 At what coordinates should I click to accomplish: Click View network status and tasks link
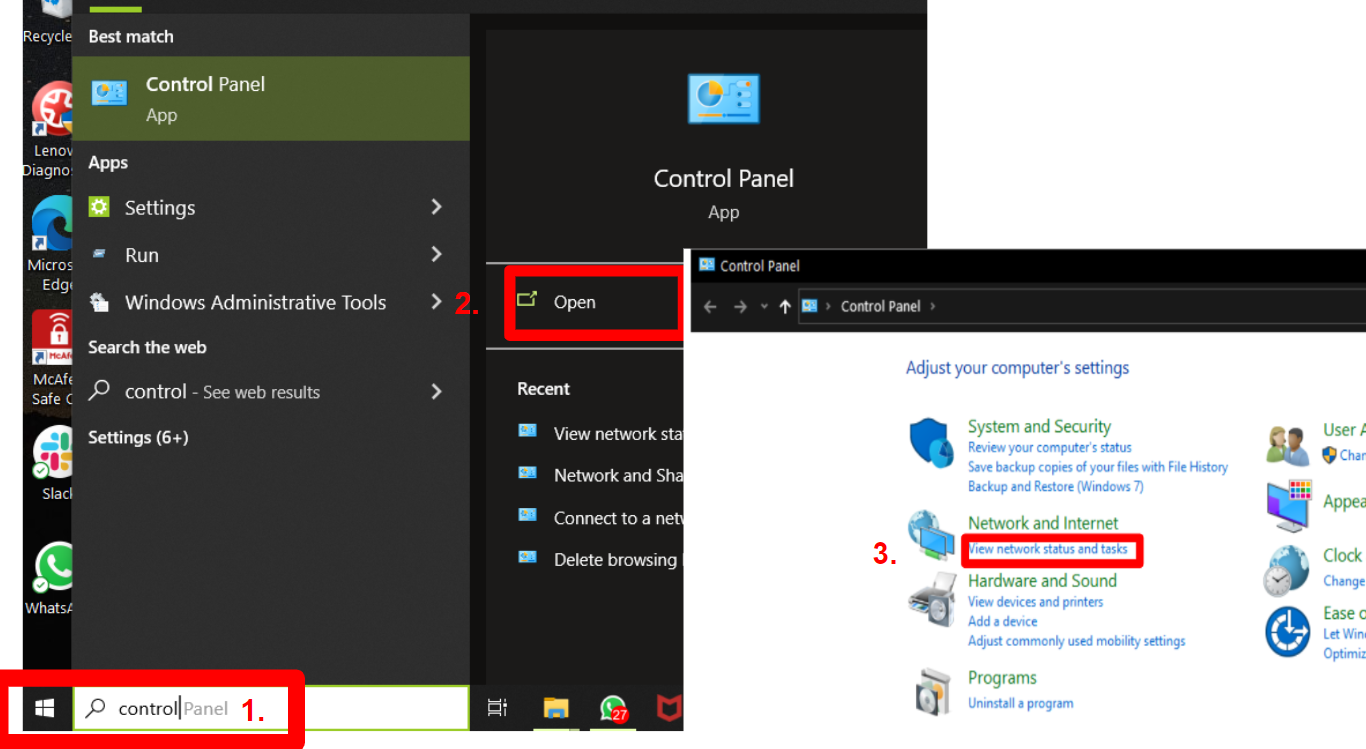pos(1048,549)
